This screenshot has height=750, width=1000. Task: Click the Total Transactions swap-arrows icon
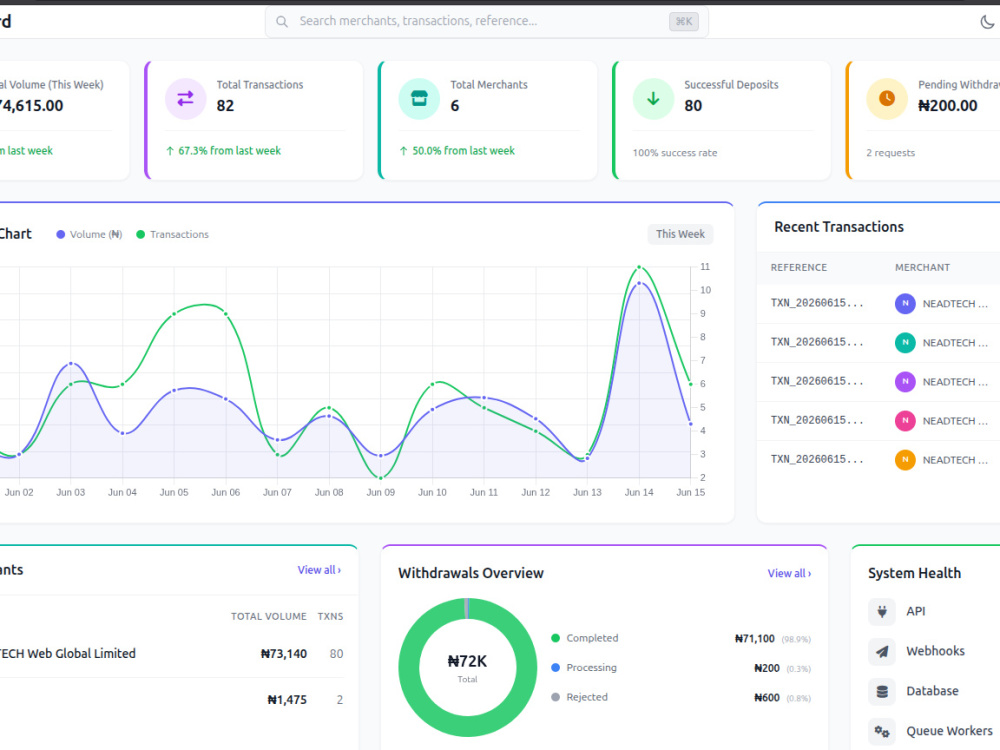[x=186, y=99]
